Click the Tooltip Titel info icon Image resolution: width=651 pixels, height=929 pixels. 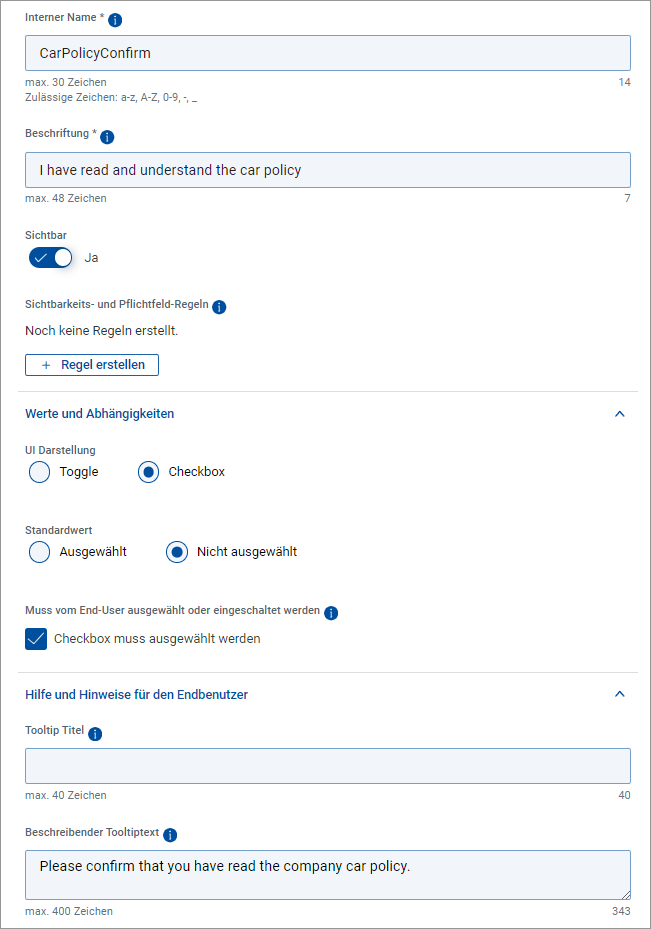coord(95,734)
